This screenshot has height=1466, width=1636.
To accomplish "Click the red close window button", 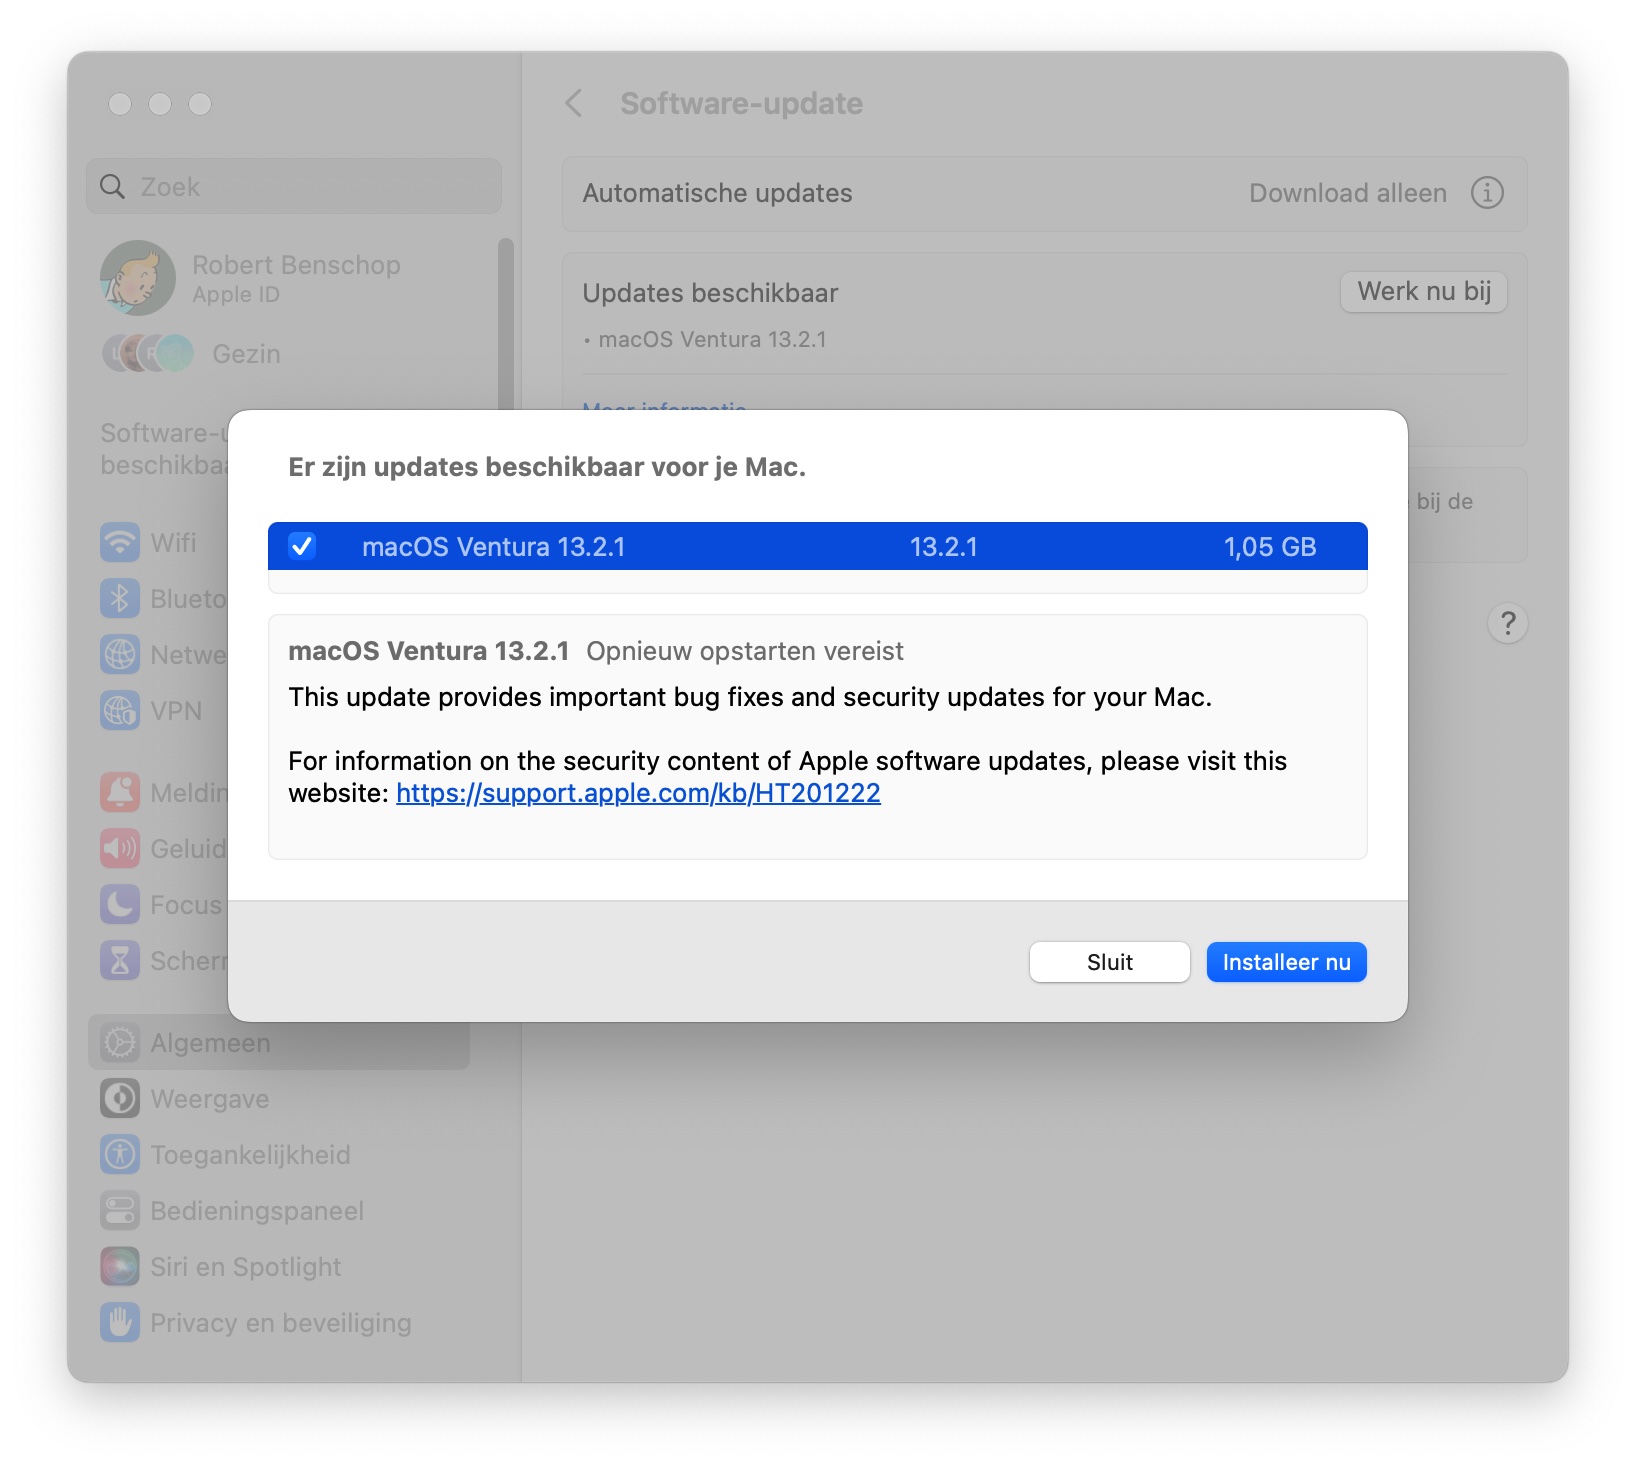I will pyautogui.click(x=120, y=104).
